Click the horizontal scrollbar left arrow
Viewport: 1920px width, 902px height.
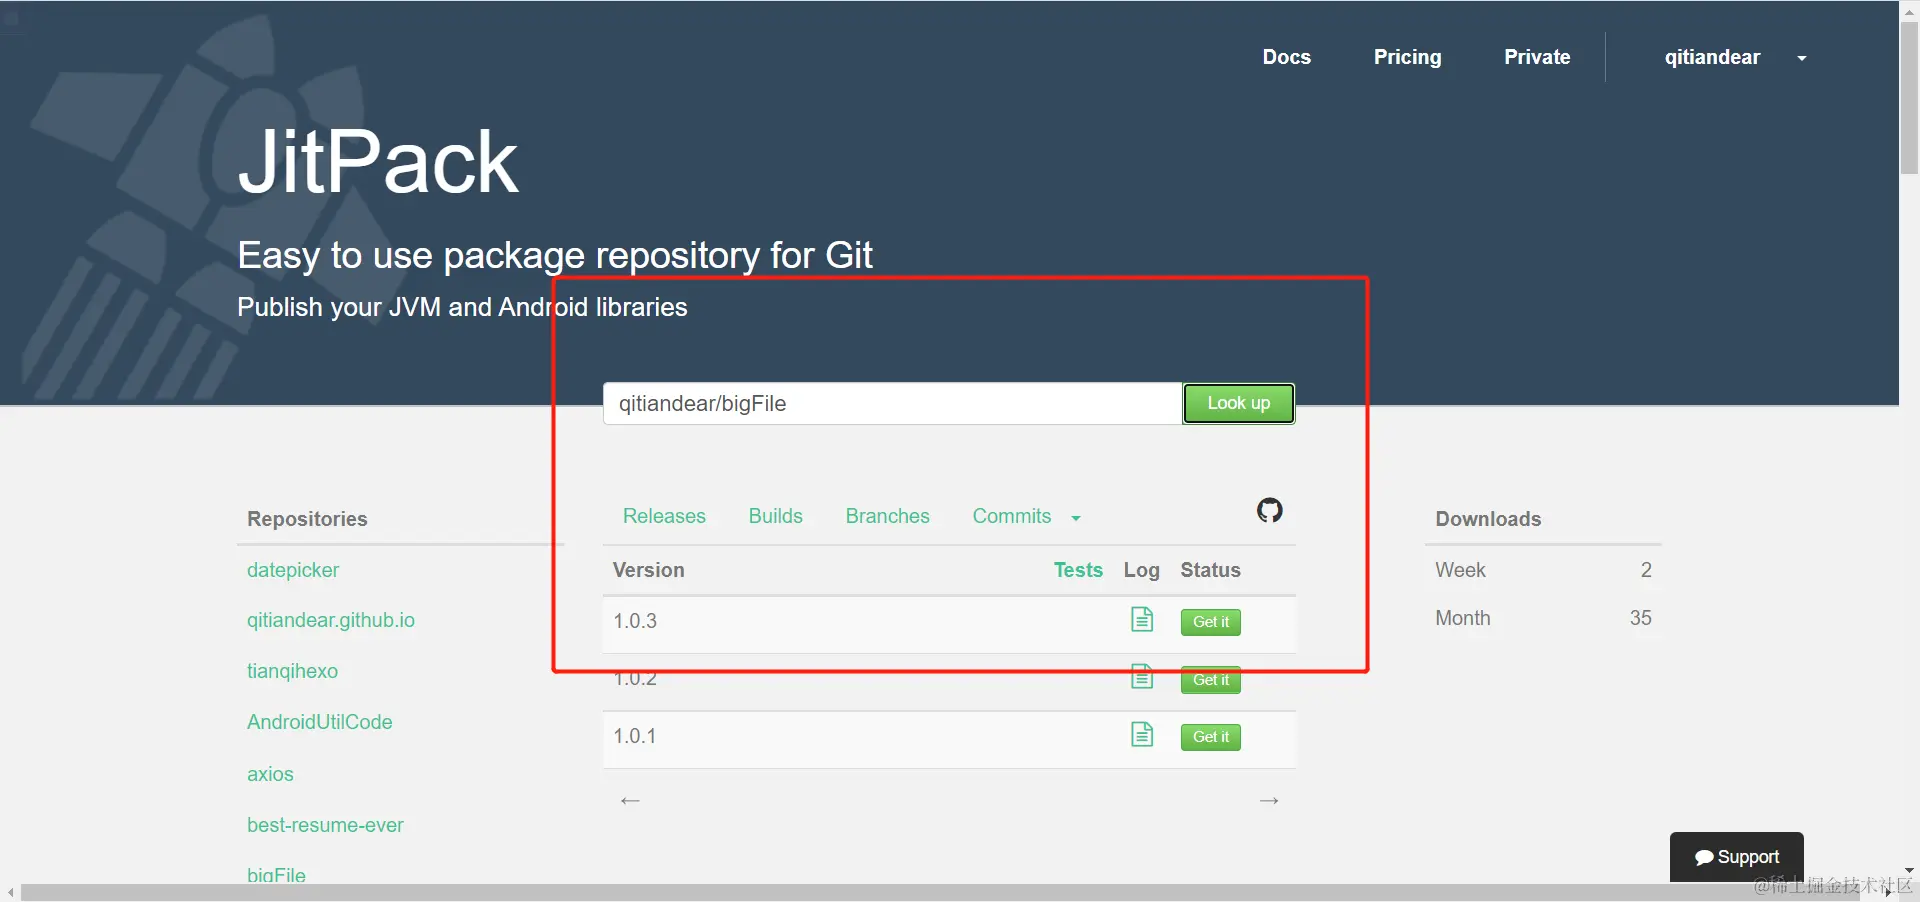pos(10,892)
